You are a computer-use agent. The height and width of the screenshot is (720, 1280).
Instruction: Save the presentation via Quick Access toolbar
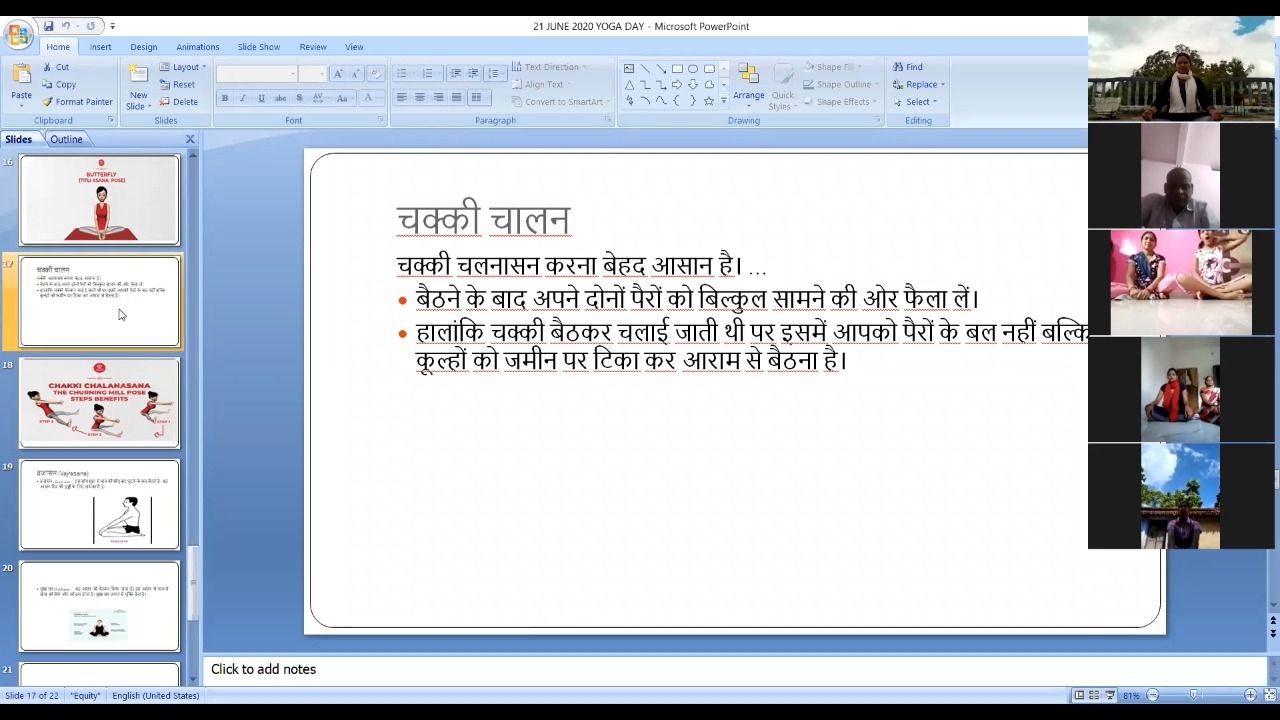coord(48,26)
